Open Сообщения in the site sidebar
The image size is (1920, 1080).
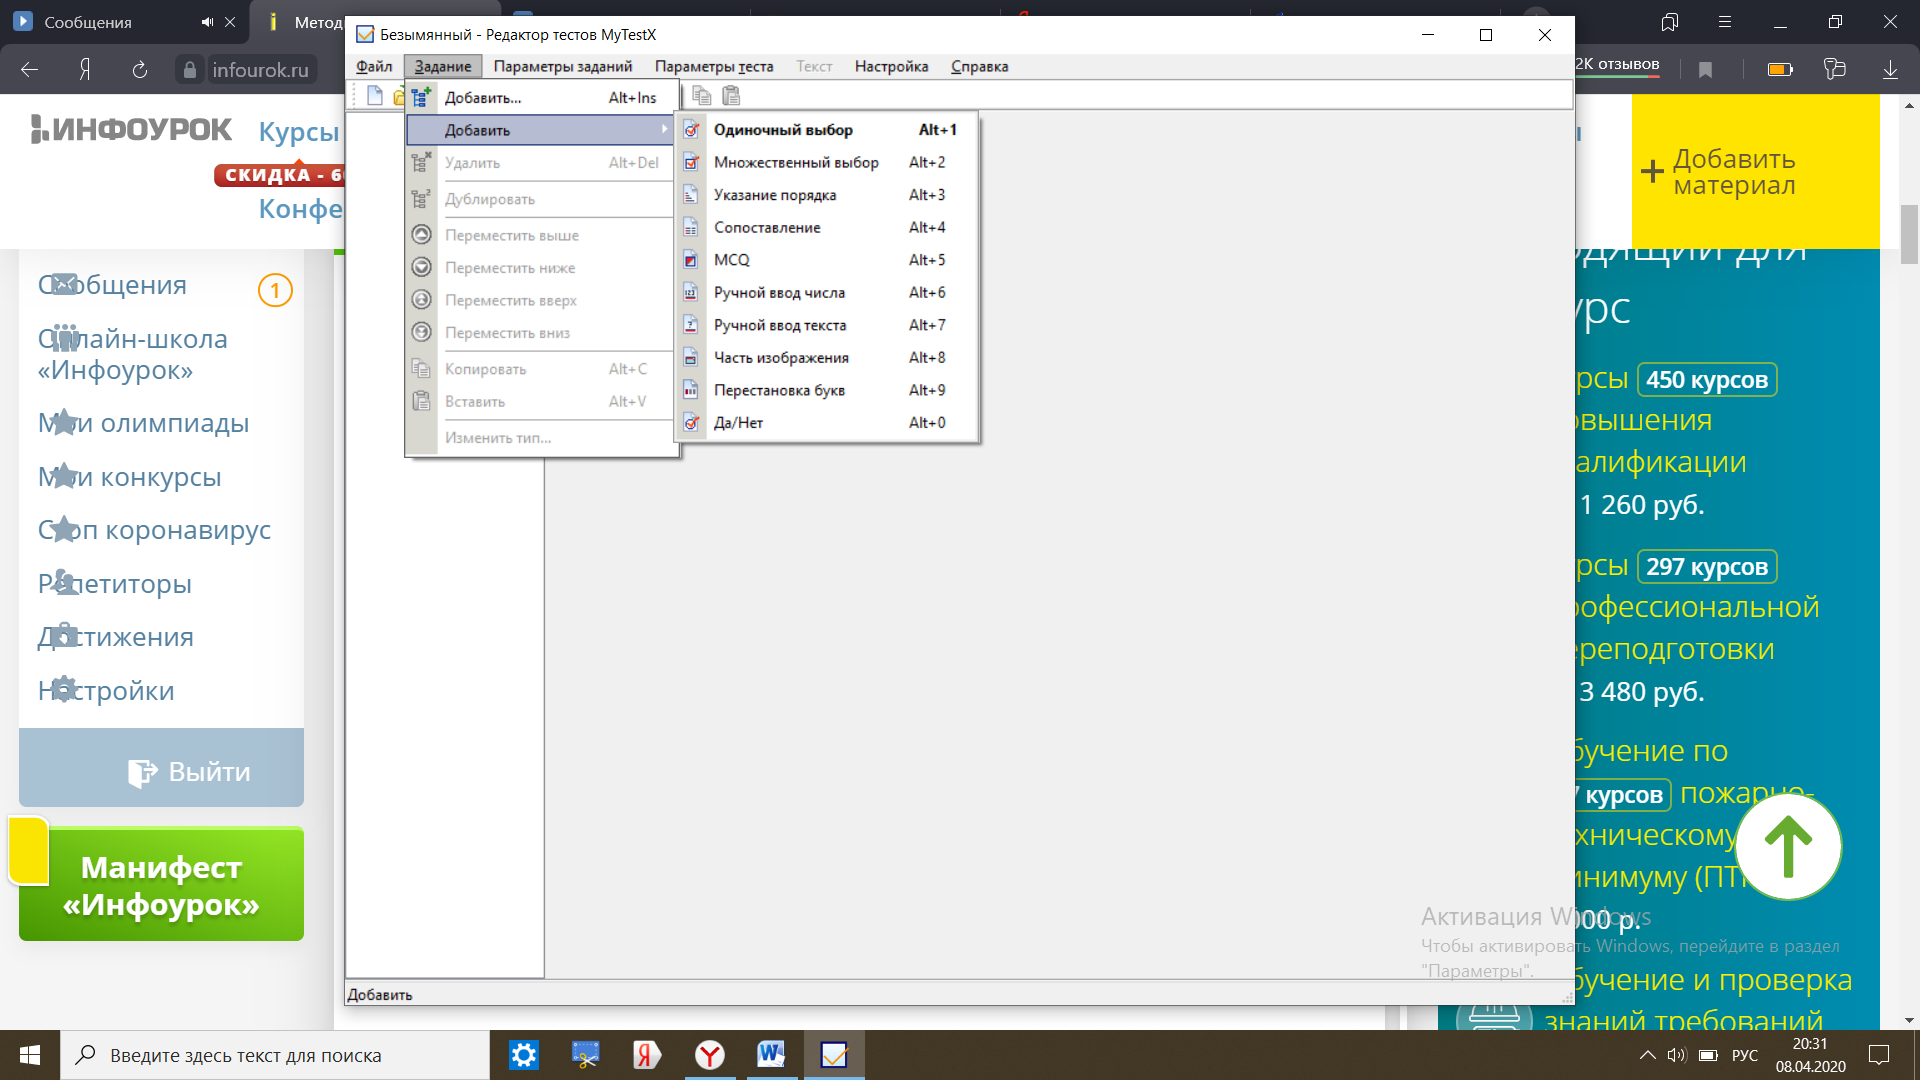pyautogui.click(x=112, y=285)
